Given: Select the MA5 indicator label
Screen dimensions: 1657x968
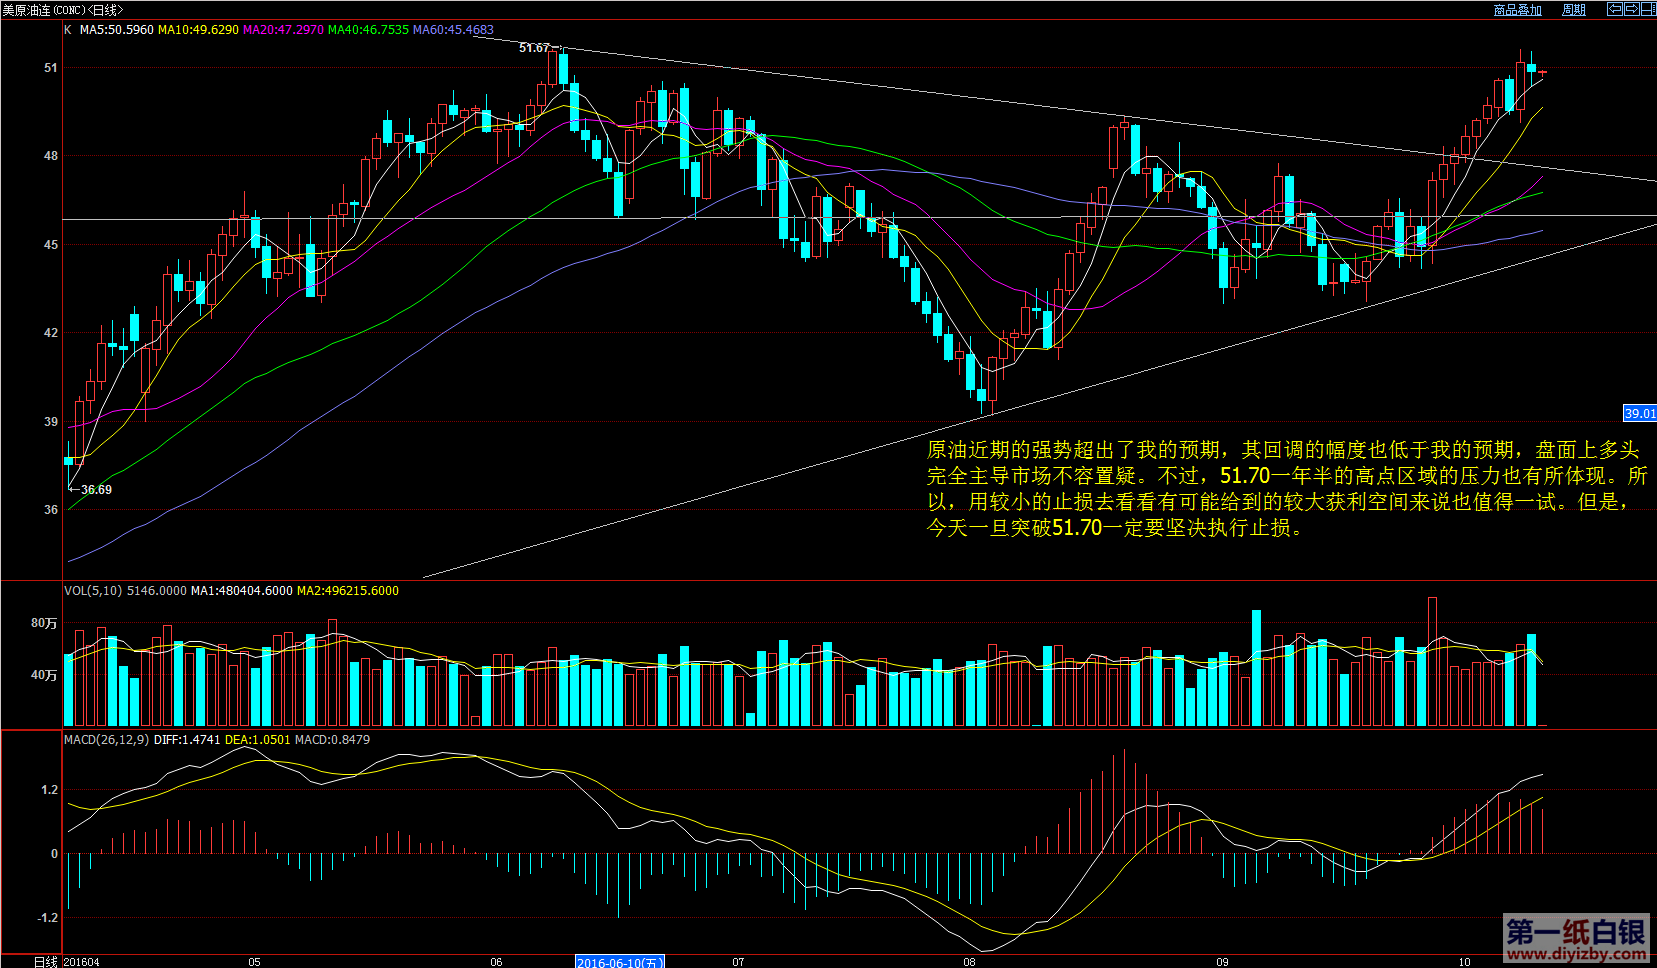Looking at the screenshot, I should pos(116,30).
